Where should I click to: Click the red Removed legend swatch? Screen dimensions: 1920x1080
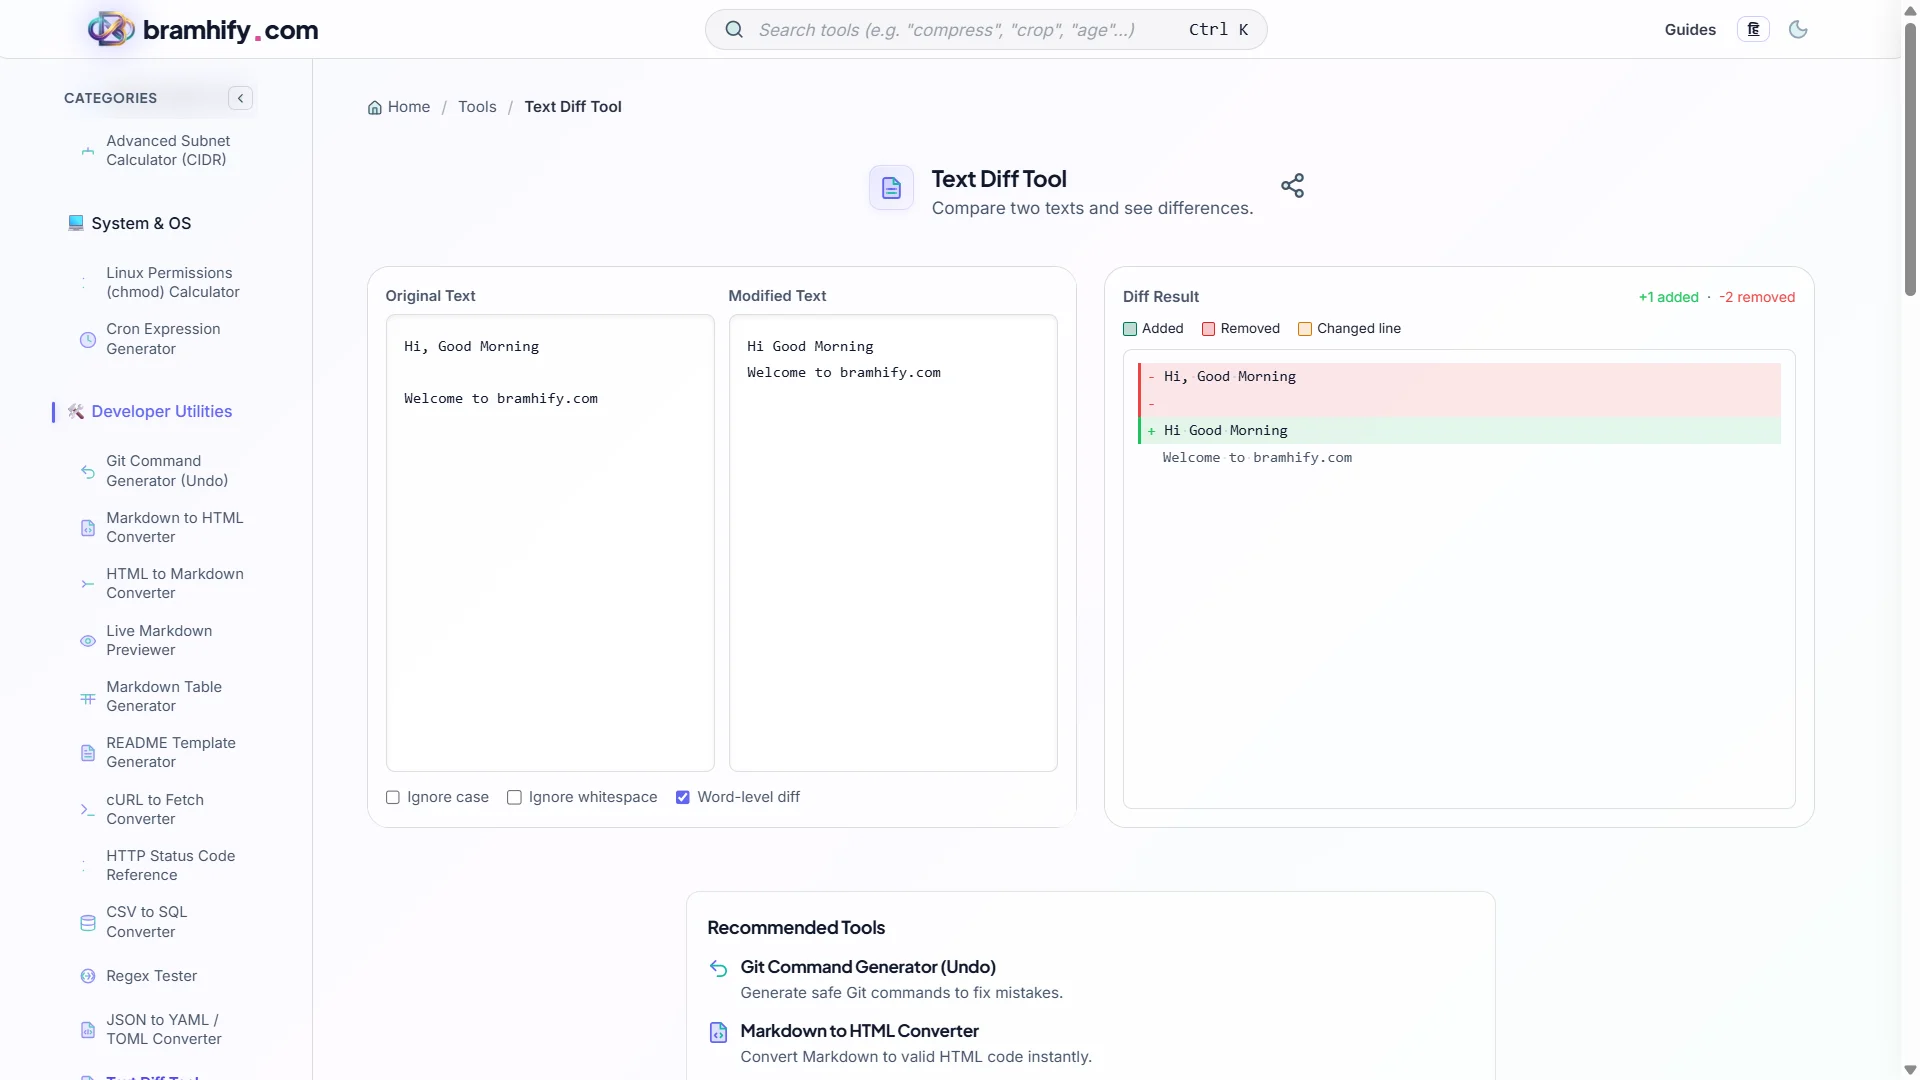[1208, 329]
